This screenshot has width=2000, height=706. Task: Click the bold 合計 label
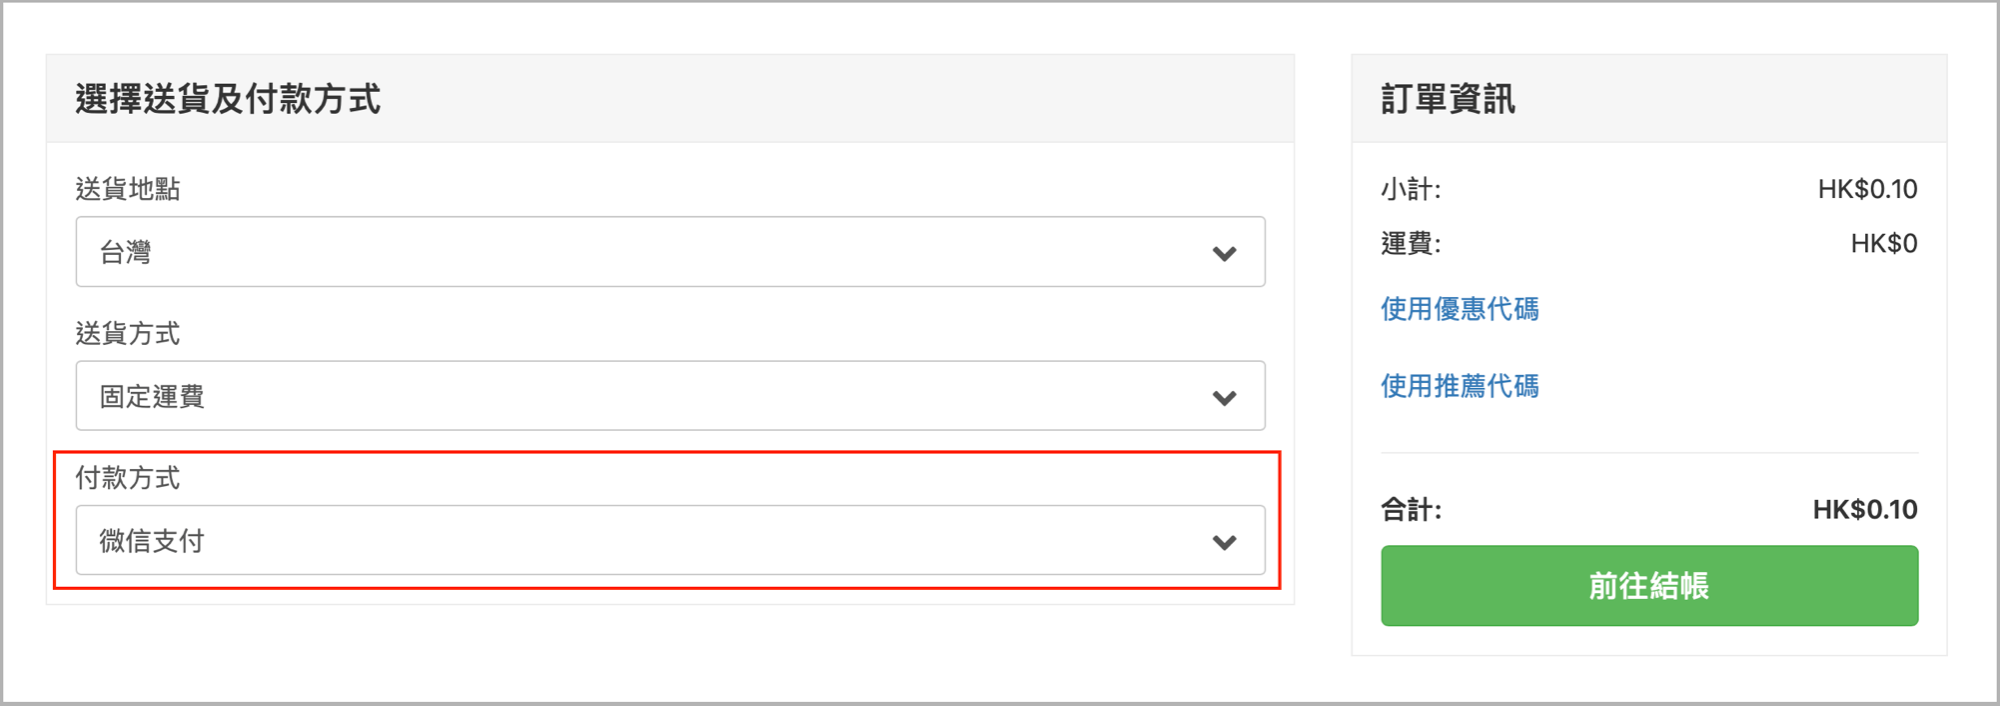click(1411, 510)
